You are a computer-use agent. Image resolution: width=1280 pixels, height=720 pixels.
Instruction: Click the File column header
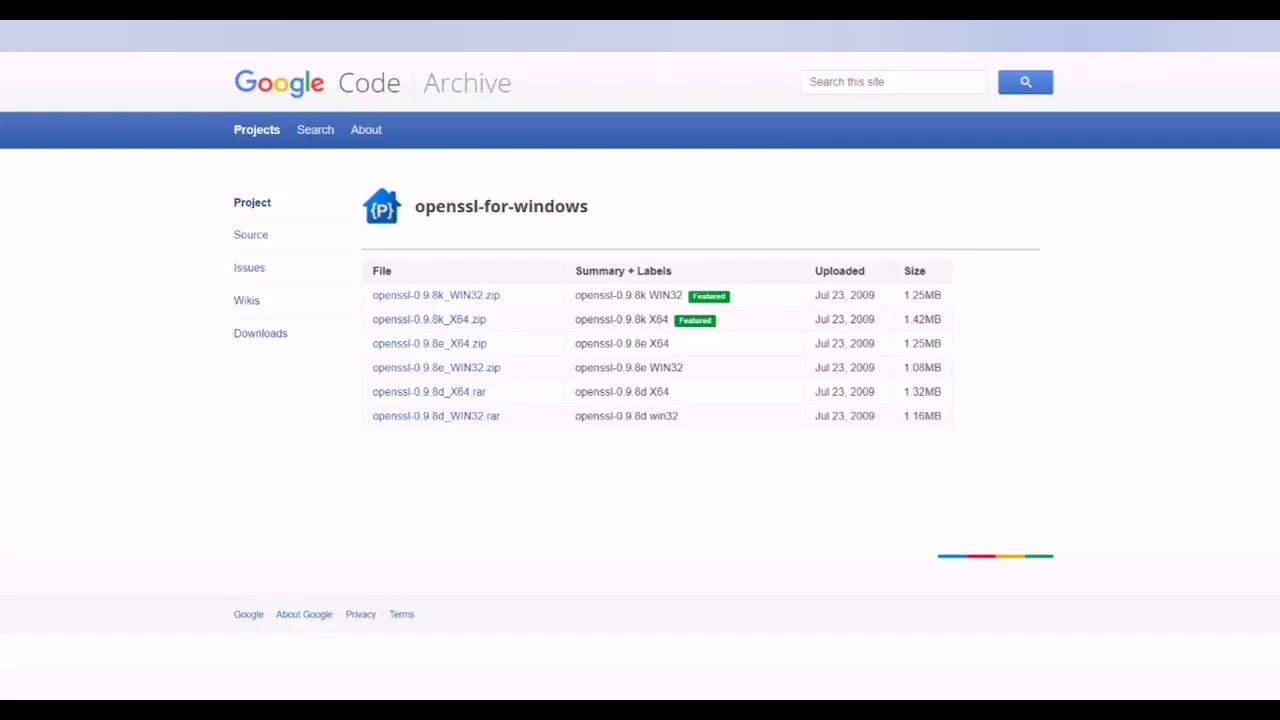click(382, 271)
